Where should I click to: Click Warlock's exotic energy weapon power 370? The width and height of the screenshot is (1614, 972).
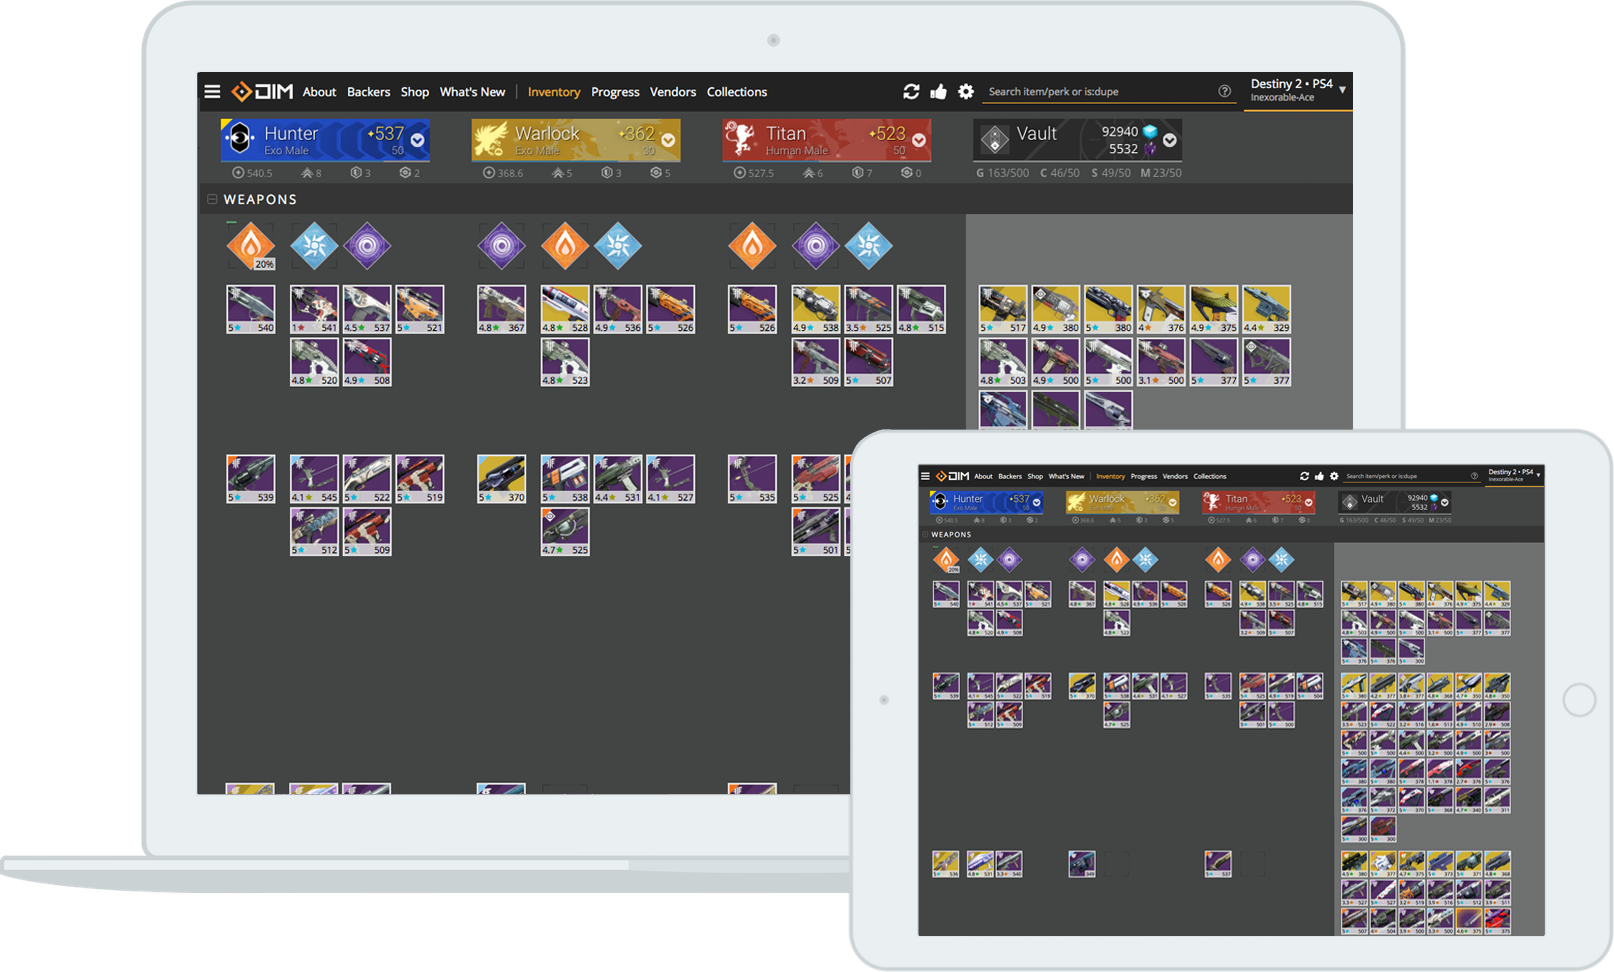[502, 480]
